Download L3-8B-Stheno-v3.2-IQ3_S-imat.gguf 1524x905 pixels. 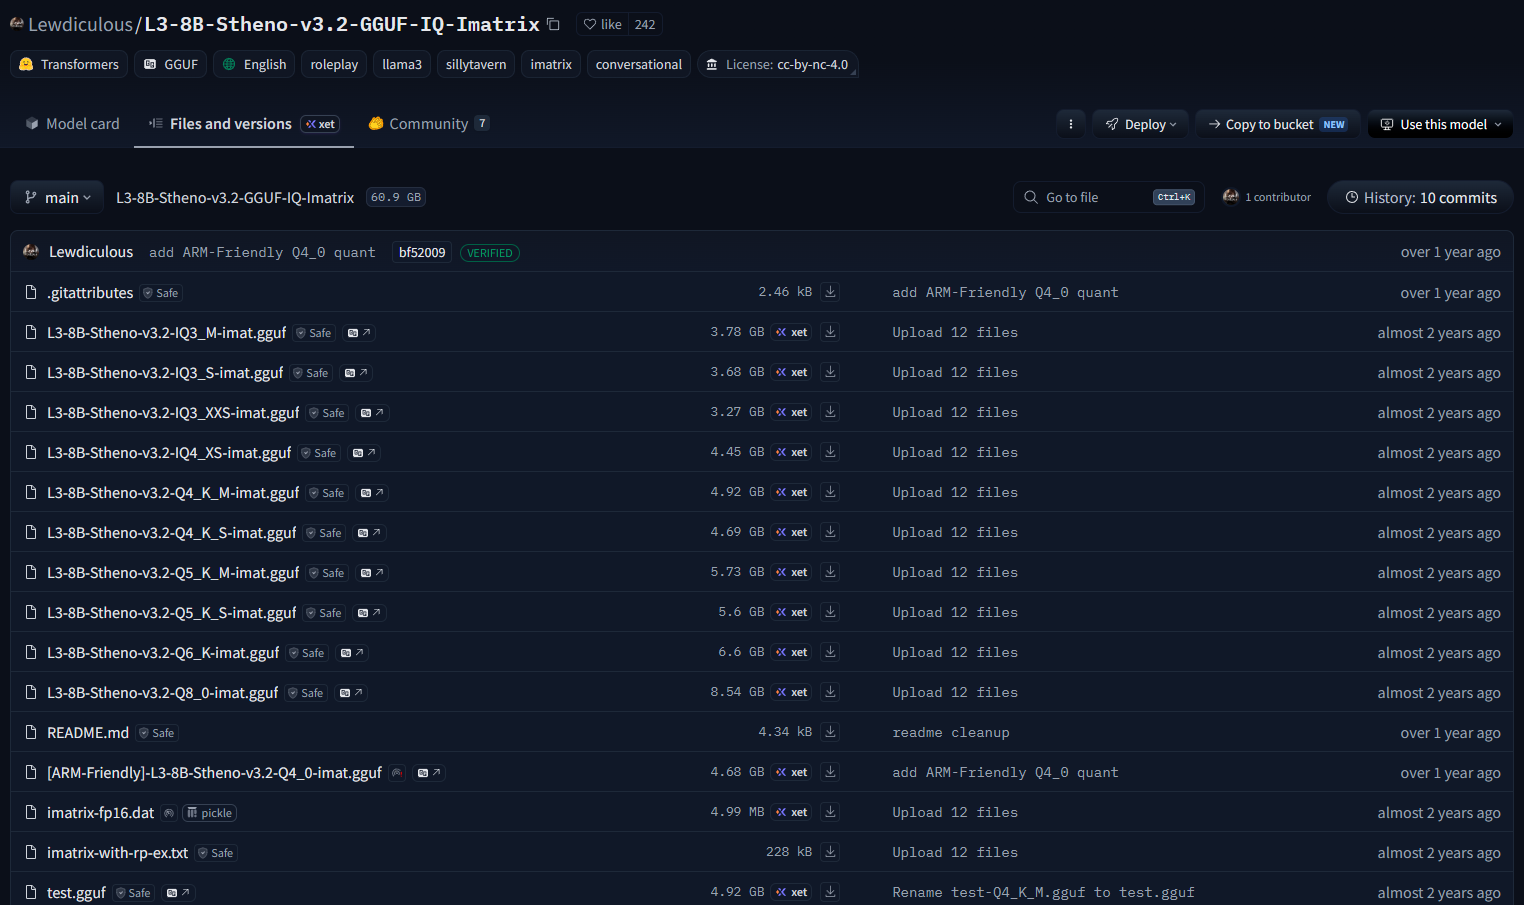(830, 372)
